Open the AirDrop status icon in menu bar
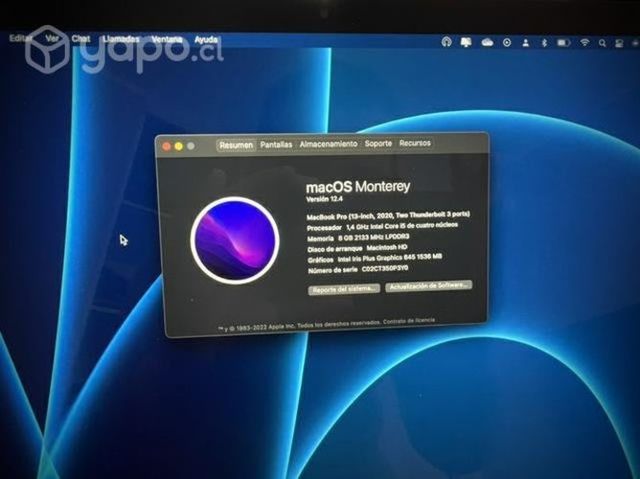This screenshot has width=640, height=479. (x=446, y=42)
